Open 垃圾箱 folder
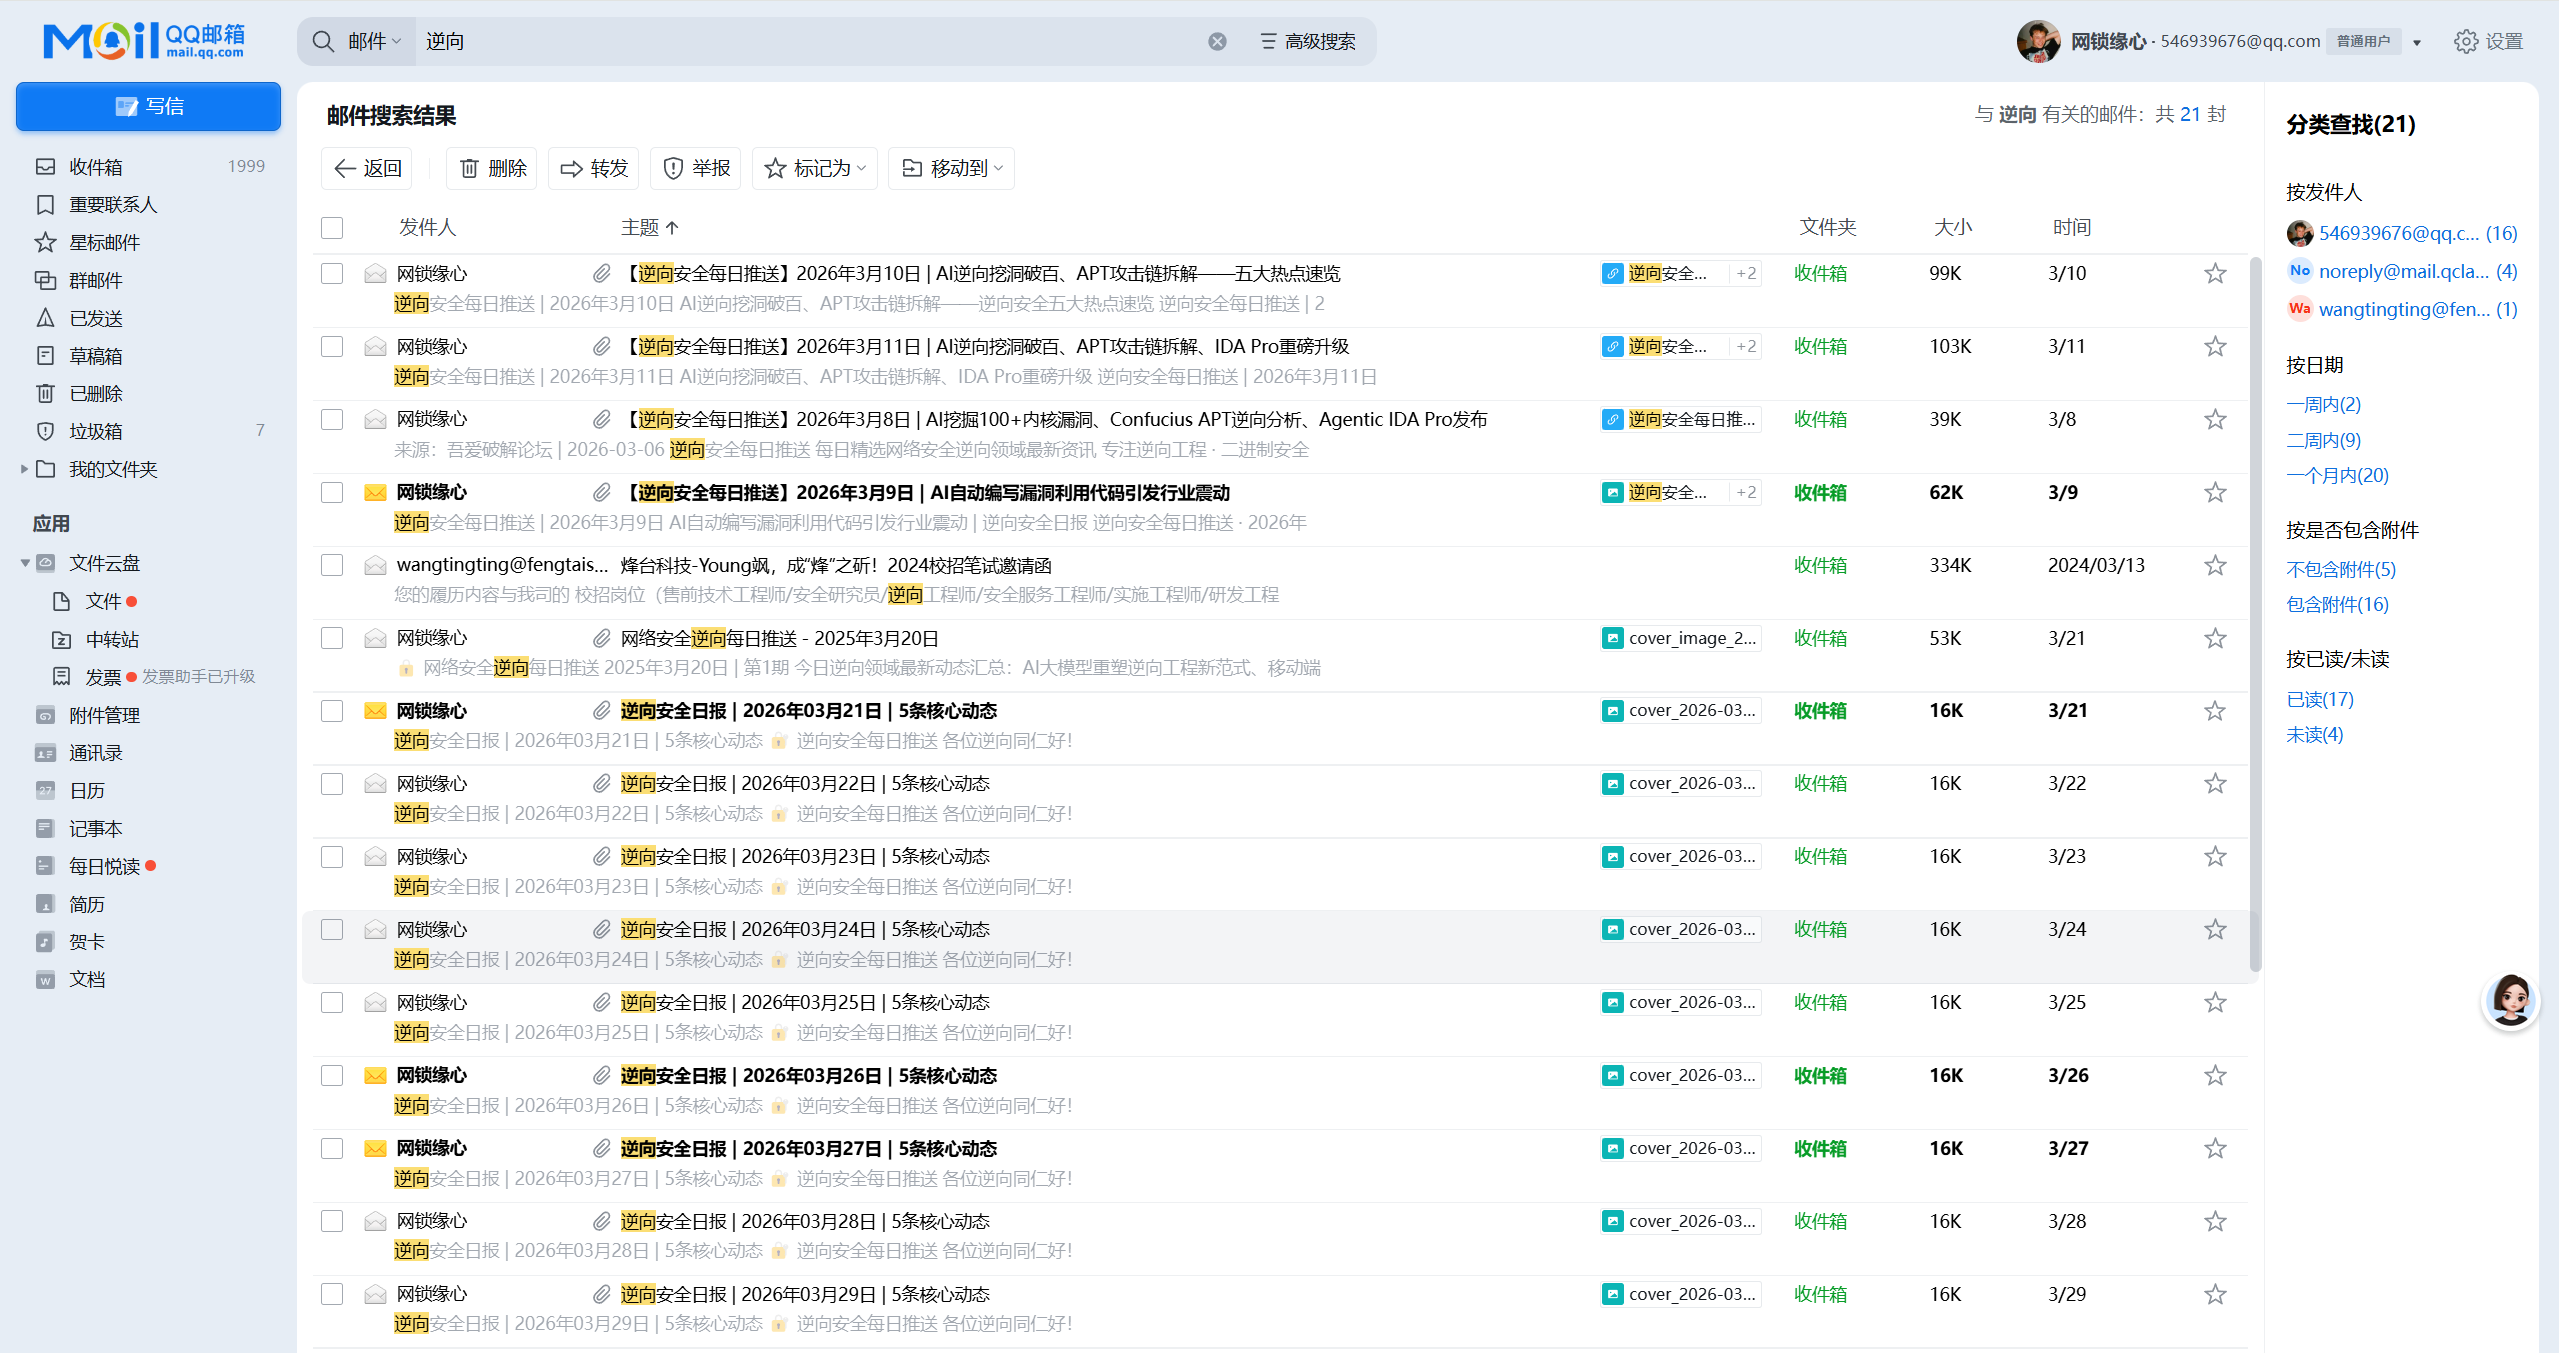 (96, 431)
